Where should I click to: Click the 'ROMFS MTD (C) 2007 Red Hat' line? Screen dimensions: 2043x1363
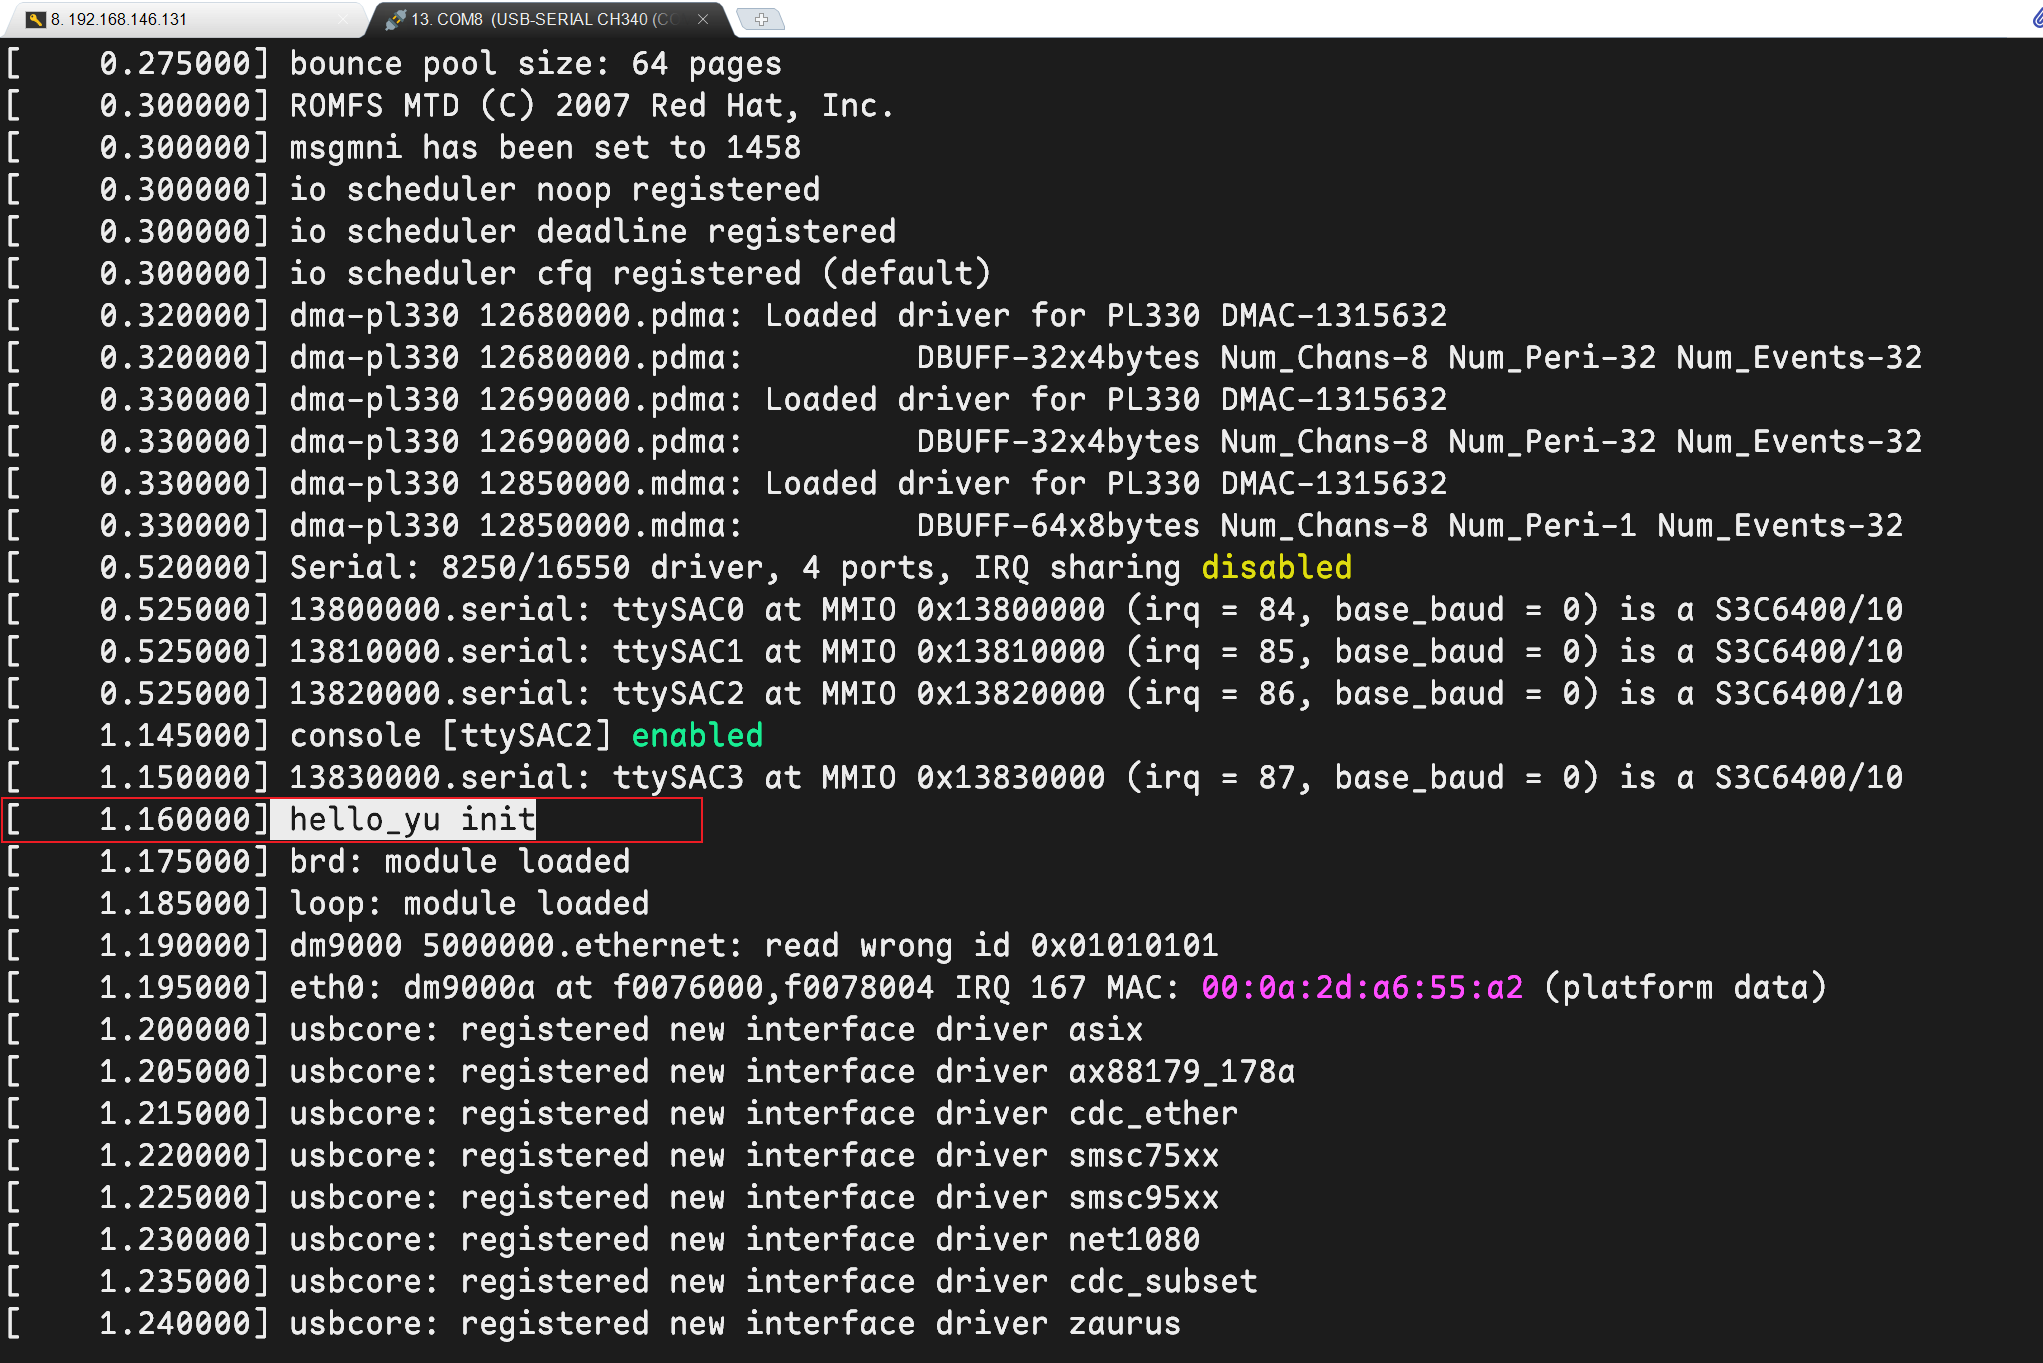591,105
